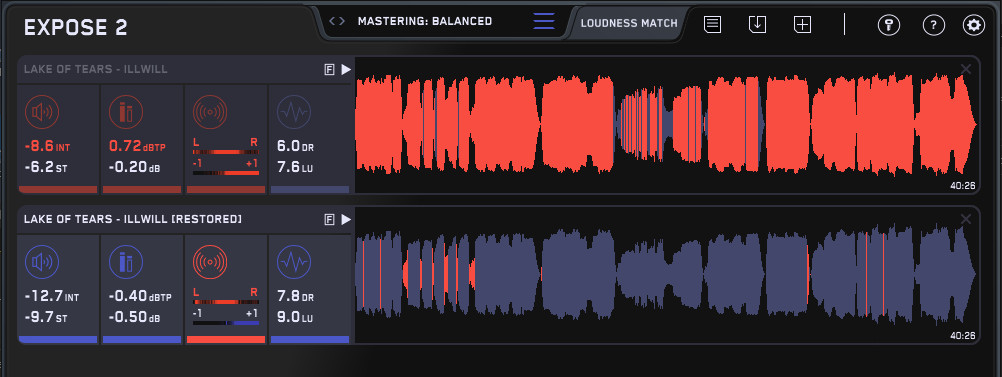This screenshot has height=377, width=1002.
Task: Open the preset list menu icon
Action: (x=544, y=21)
